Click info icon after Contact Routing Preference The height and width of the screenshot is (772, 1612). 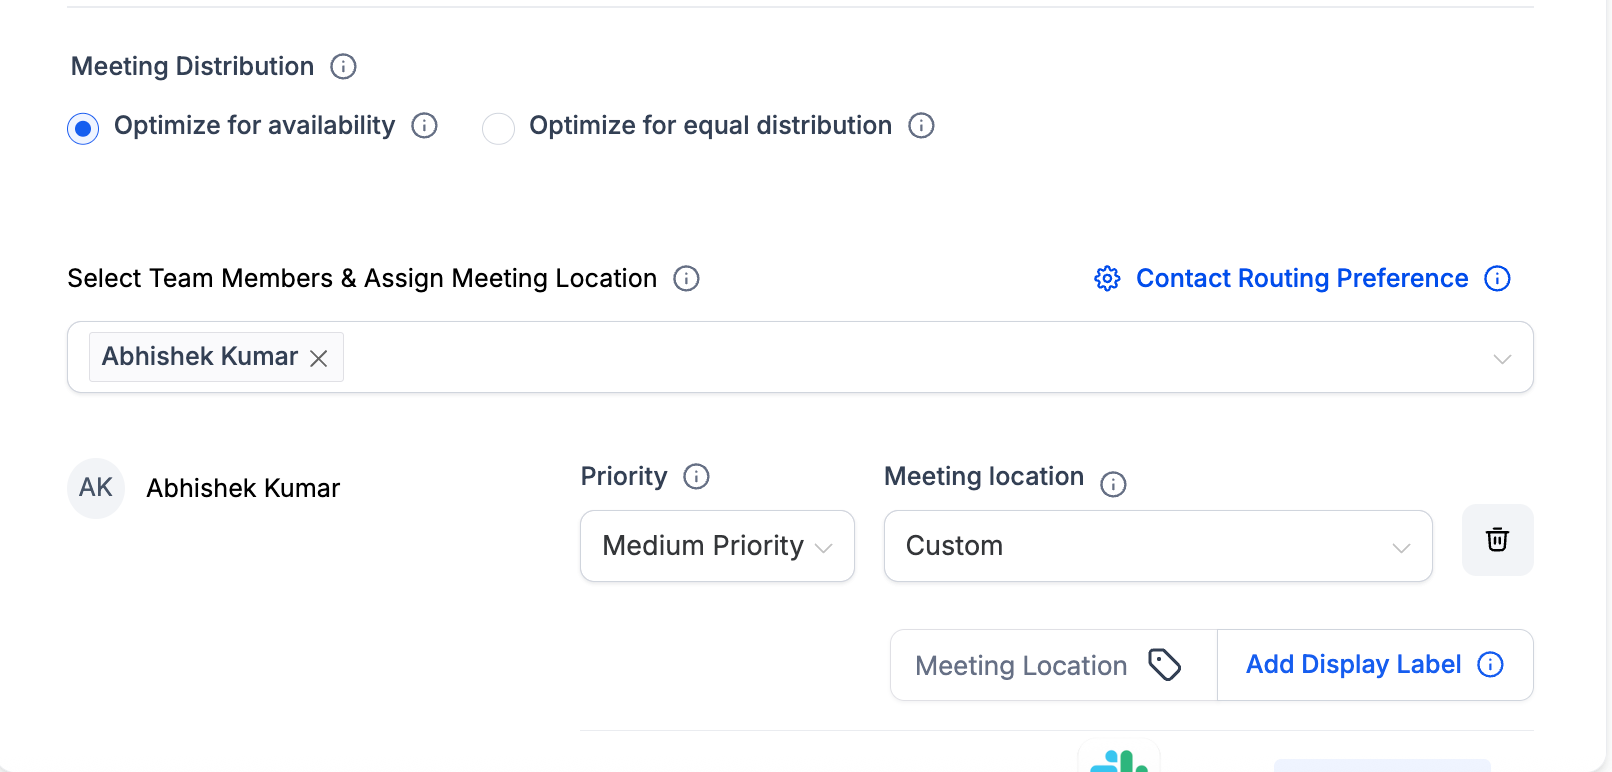click(x=1497, y=279)
